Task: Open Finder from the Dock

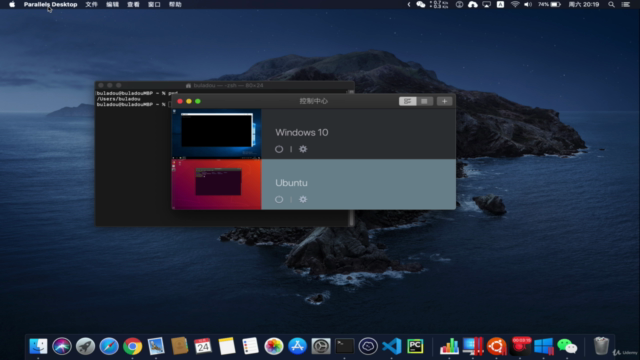Action: point(38,346)
